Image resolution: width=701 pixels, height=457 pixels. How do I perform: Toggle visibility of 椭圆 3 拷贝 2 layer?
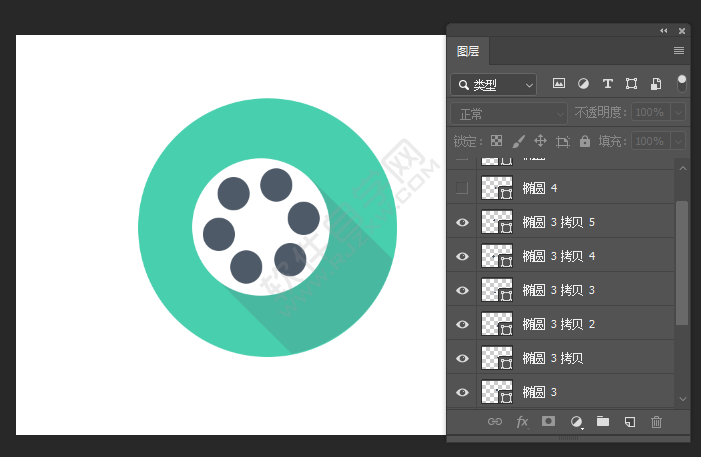(462, 324)
